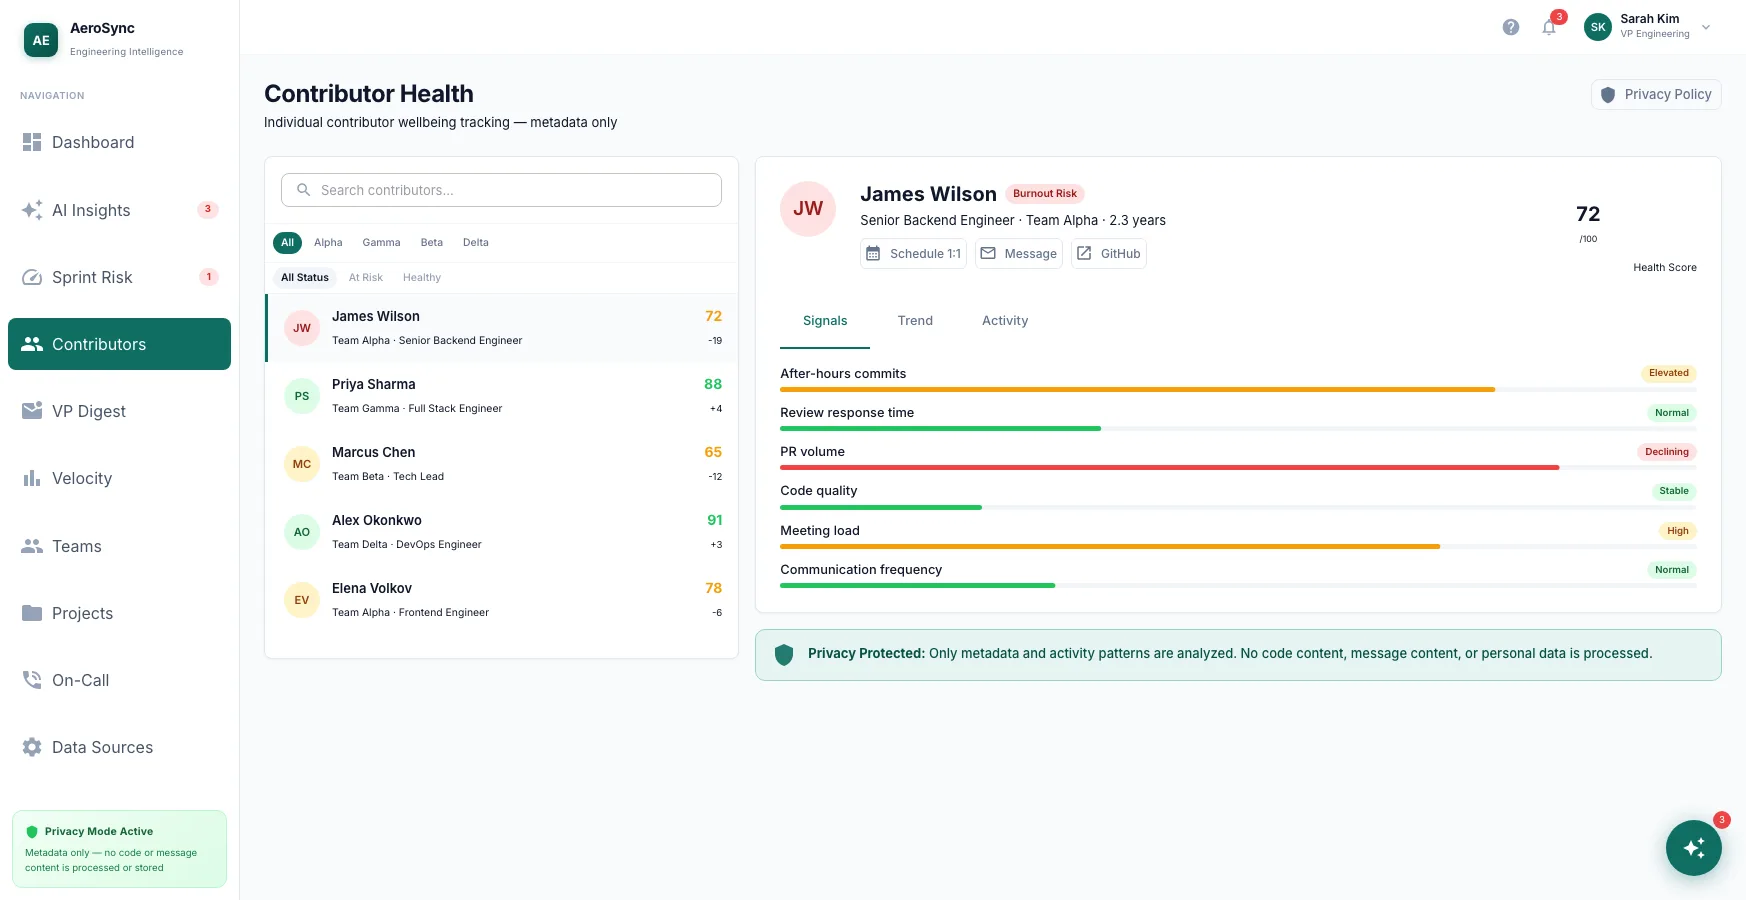This screenshot has width=1746, height=900.
Task: Switch to the Trend tab
Action: pos(915,321)
